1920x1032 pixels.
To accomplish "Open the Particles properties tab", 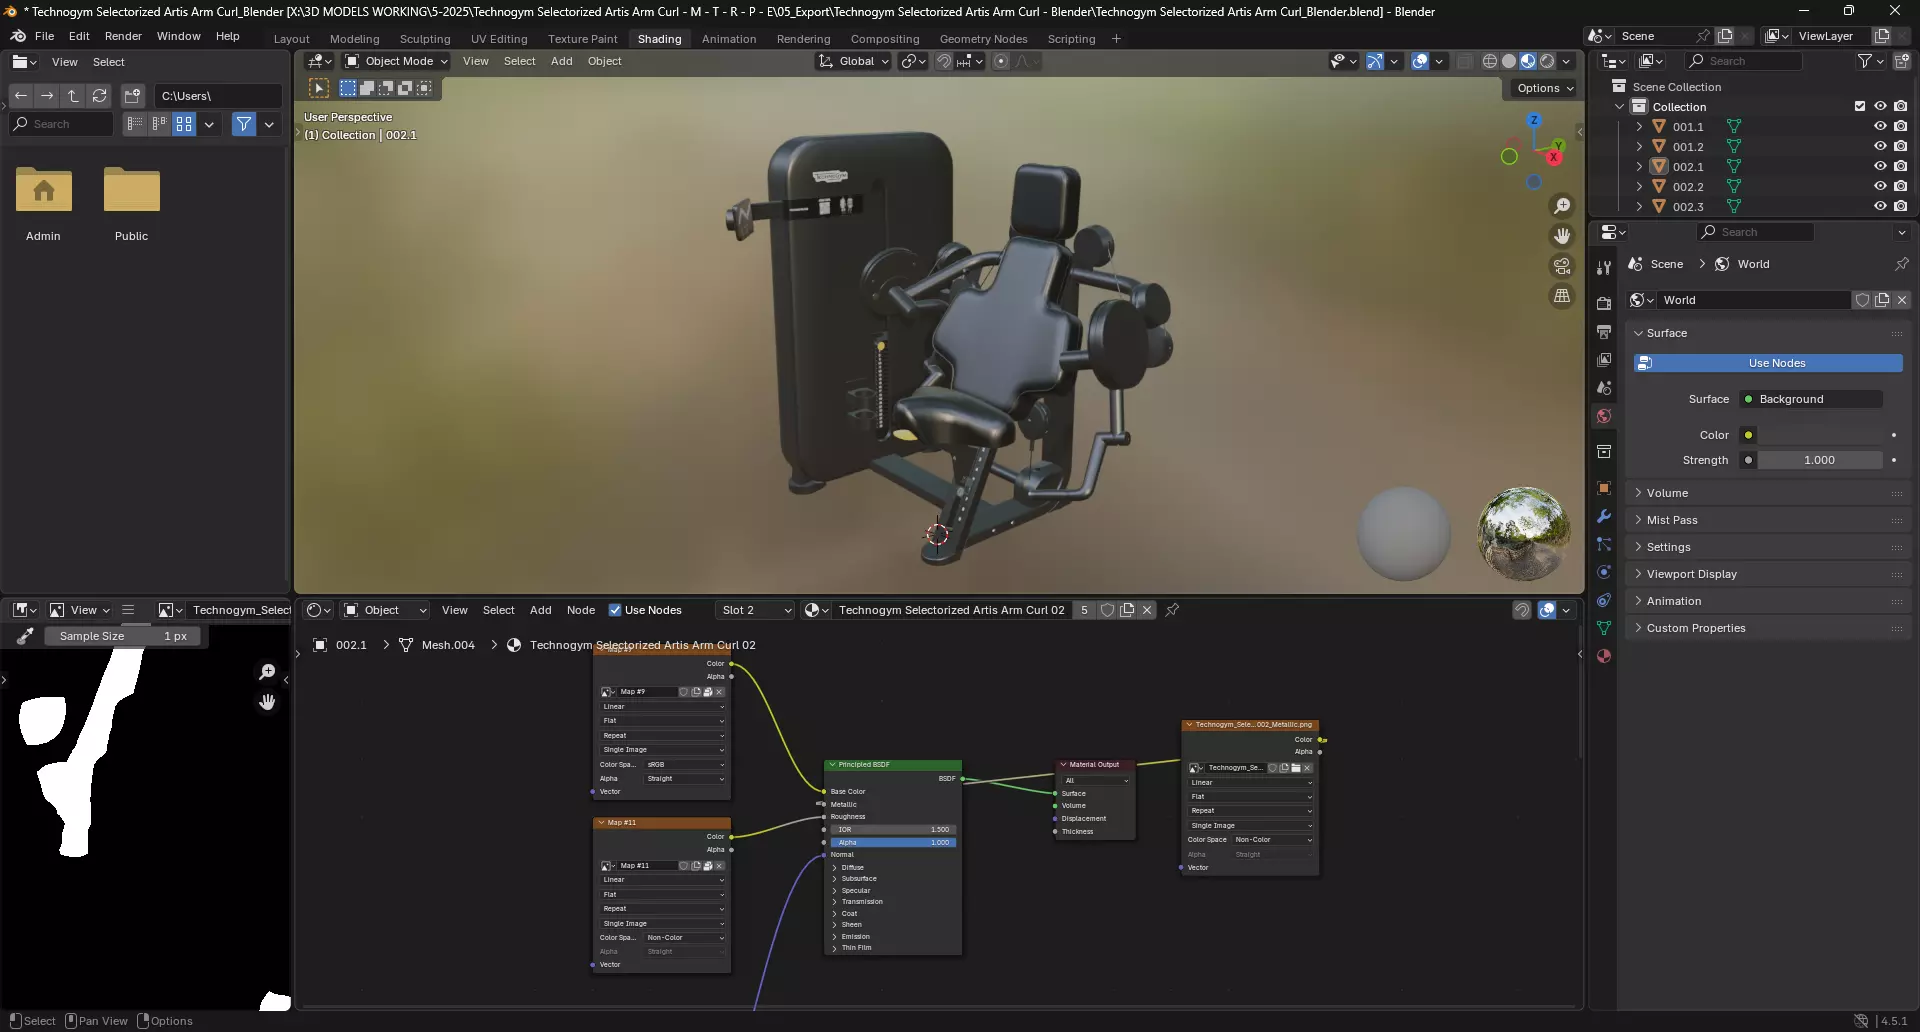I will (x=1604, y=544).
